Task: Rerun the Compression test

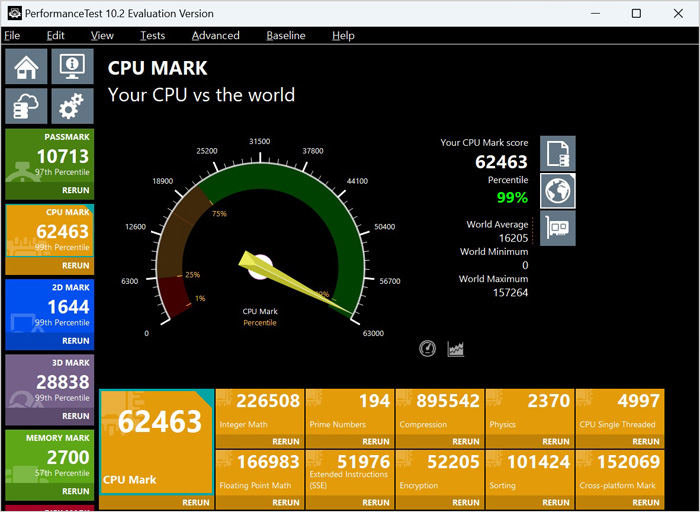Action: pos(466,441)
